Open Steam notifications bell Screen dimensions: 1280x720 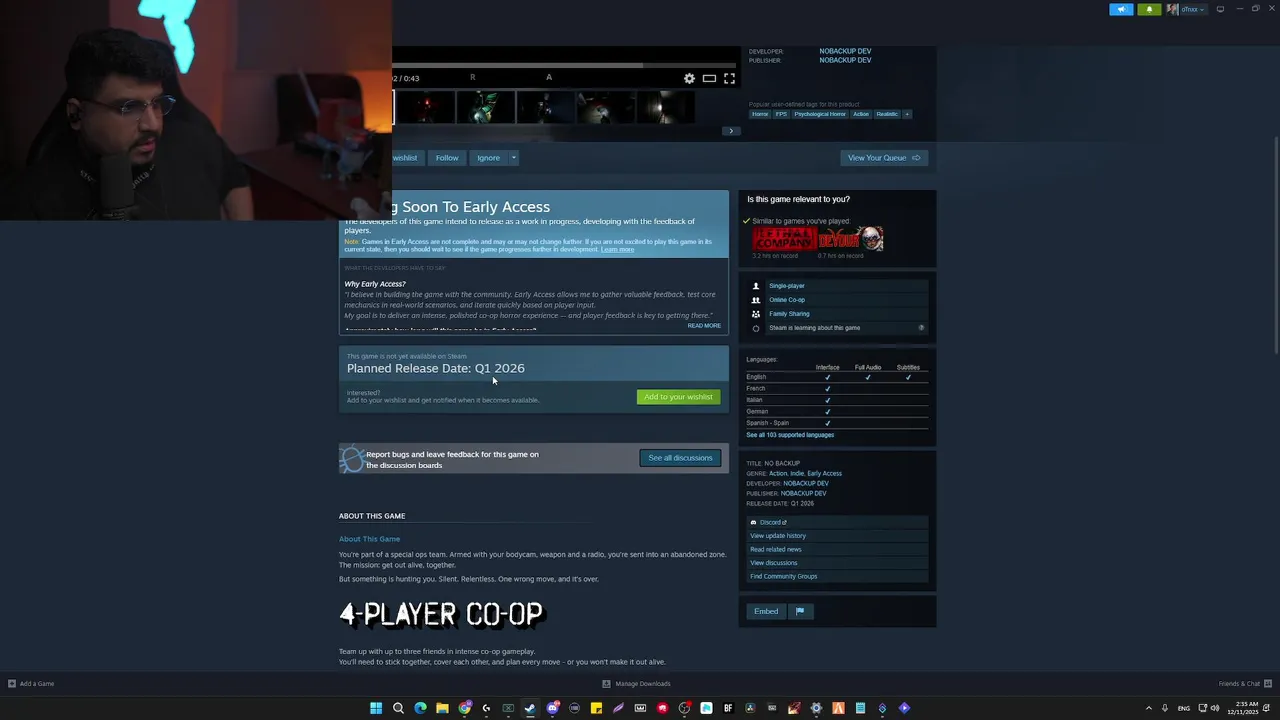[1149, 9]
